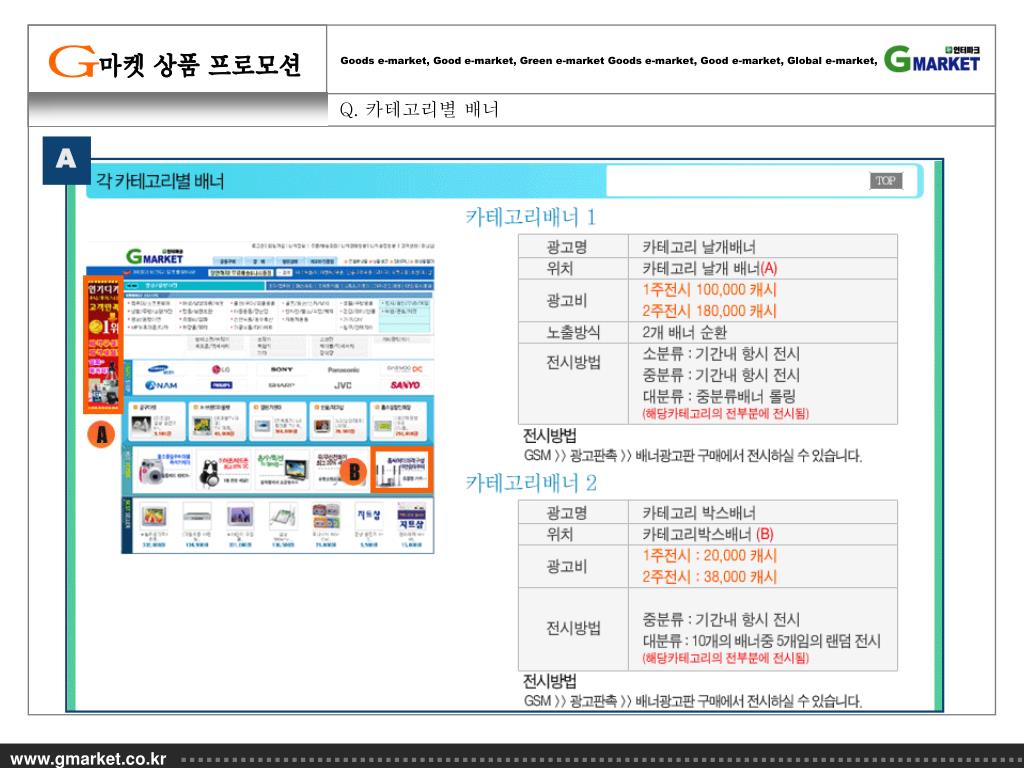Click the 'Q. 카테고리별 배너' subtitle

pyautogui.click(x=419, y=109)
